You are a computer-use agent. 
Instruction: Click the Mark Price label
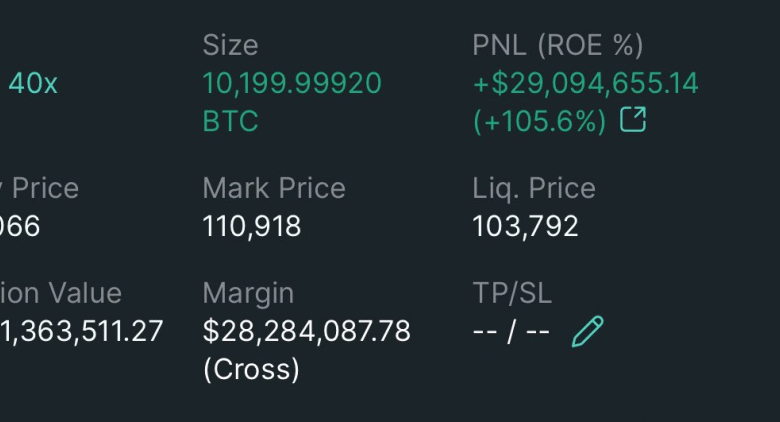pos(274,189)
